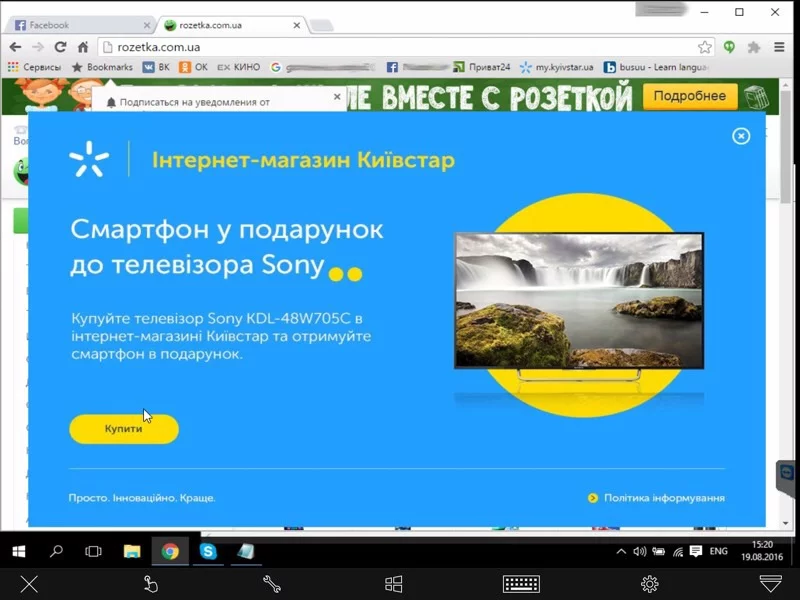Click the browser back arrow

click(x=15, y=47)
